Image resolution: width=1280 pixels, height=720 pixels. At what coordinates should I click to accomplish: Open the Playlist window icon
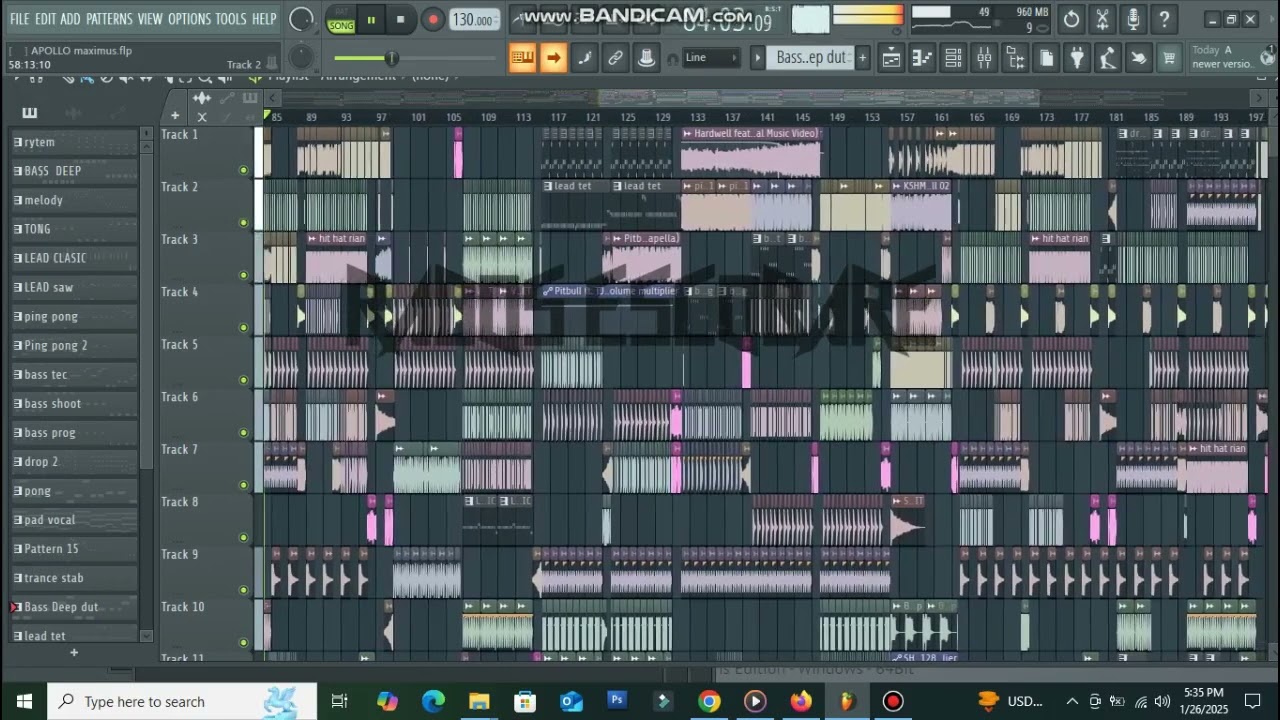[x=891, y=58]
